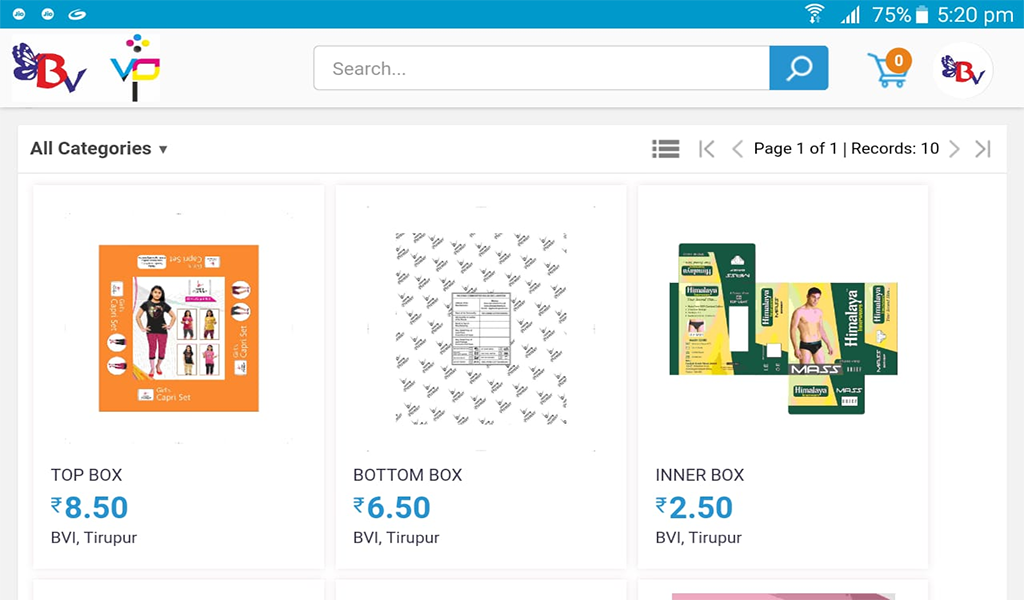Viewport: 1024px width, 600px height.
Task: Go to last page arrow
Action: click(983, 149)
